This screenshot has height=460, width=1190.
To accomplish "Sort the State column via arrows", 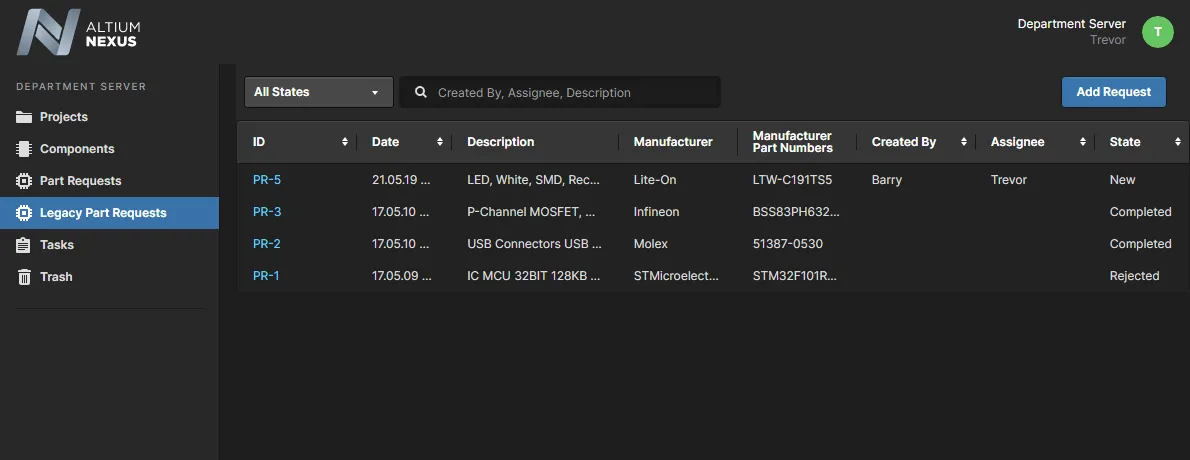I will point(1177,142).
